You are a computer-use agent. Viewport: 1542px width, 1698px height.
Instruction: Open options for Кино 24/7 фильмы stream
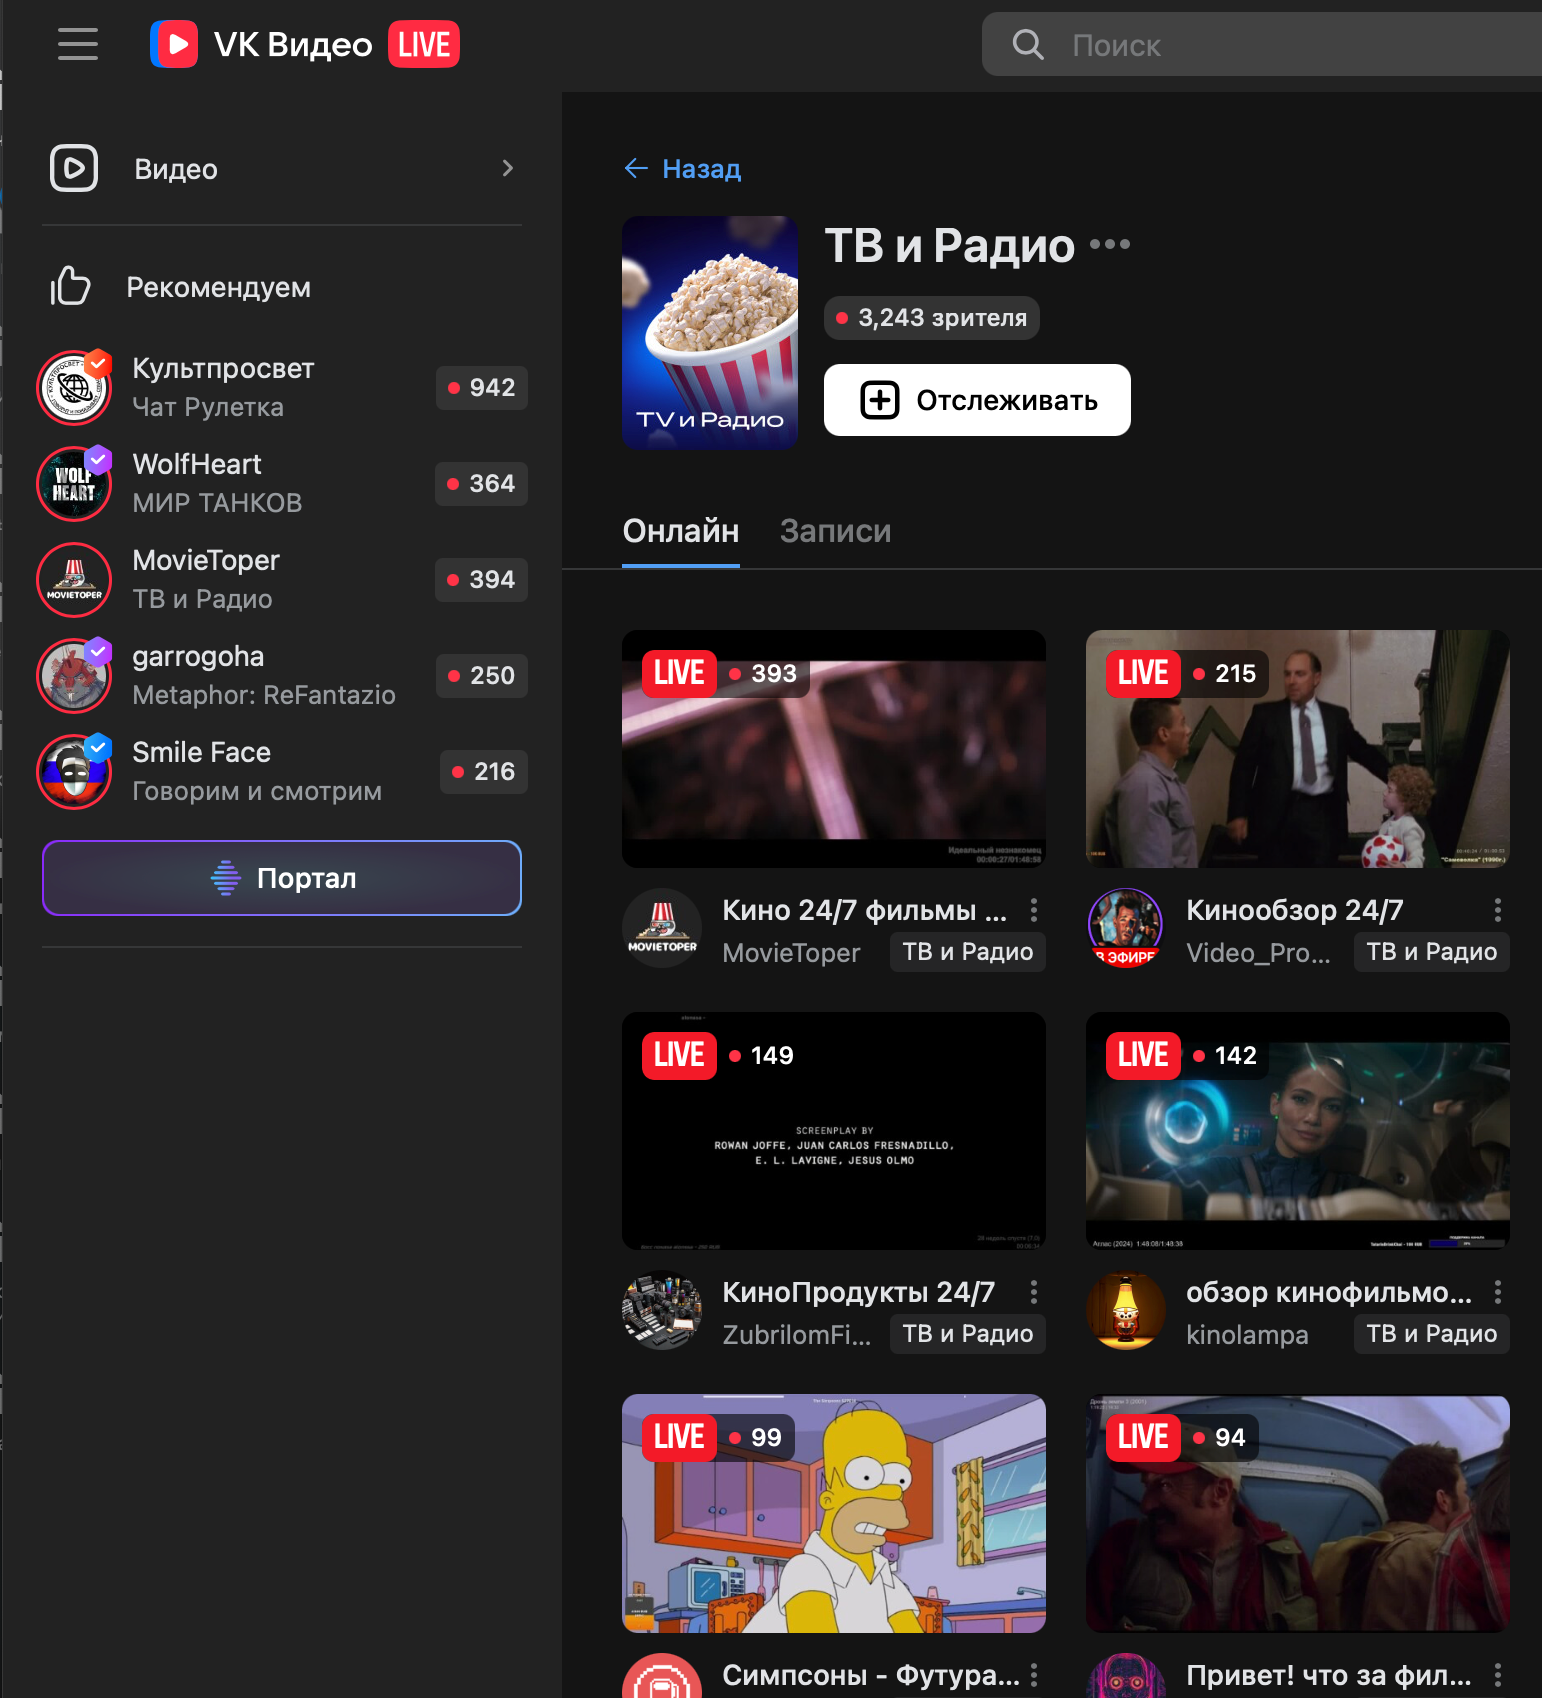coord(1034,910)
